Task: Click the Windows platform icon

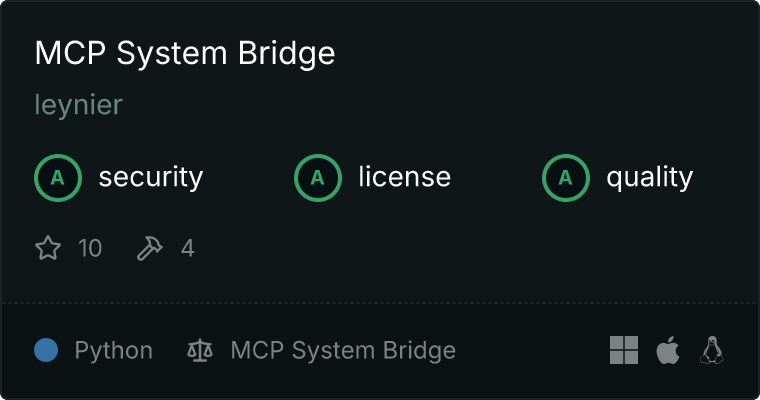Action: [624, 350]
